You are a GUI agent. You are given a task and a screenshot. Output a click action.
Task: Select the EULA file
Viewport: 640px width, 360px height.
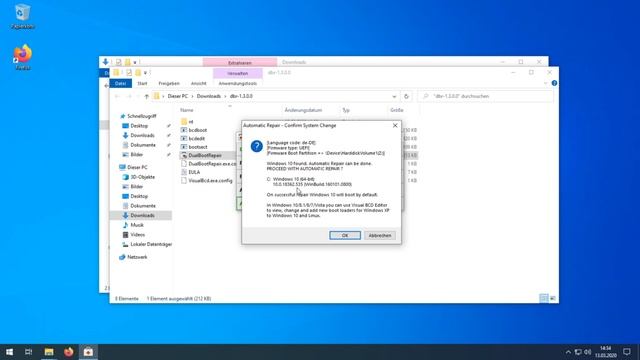[194, 172]
